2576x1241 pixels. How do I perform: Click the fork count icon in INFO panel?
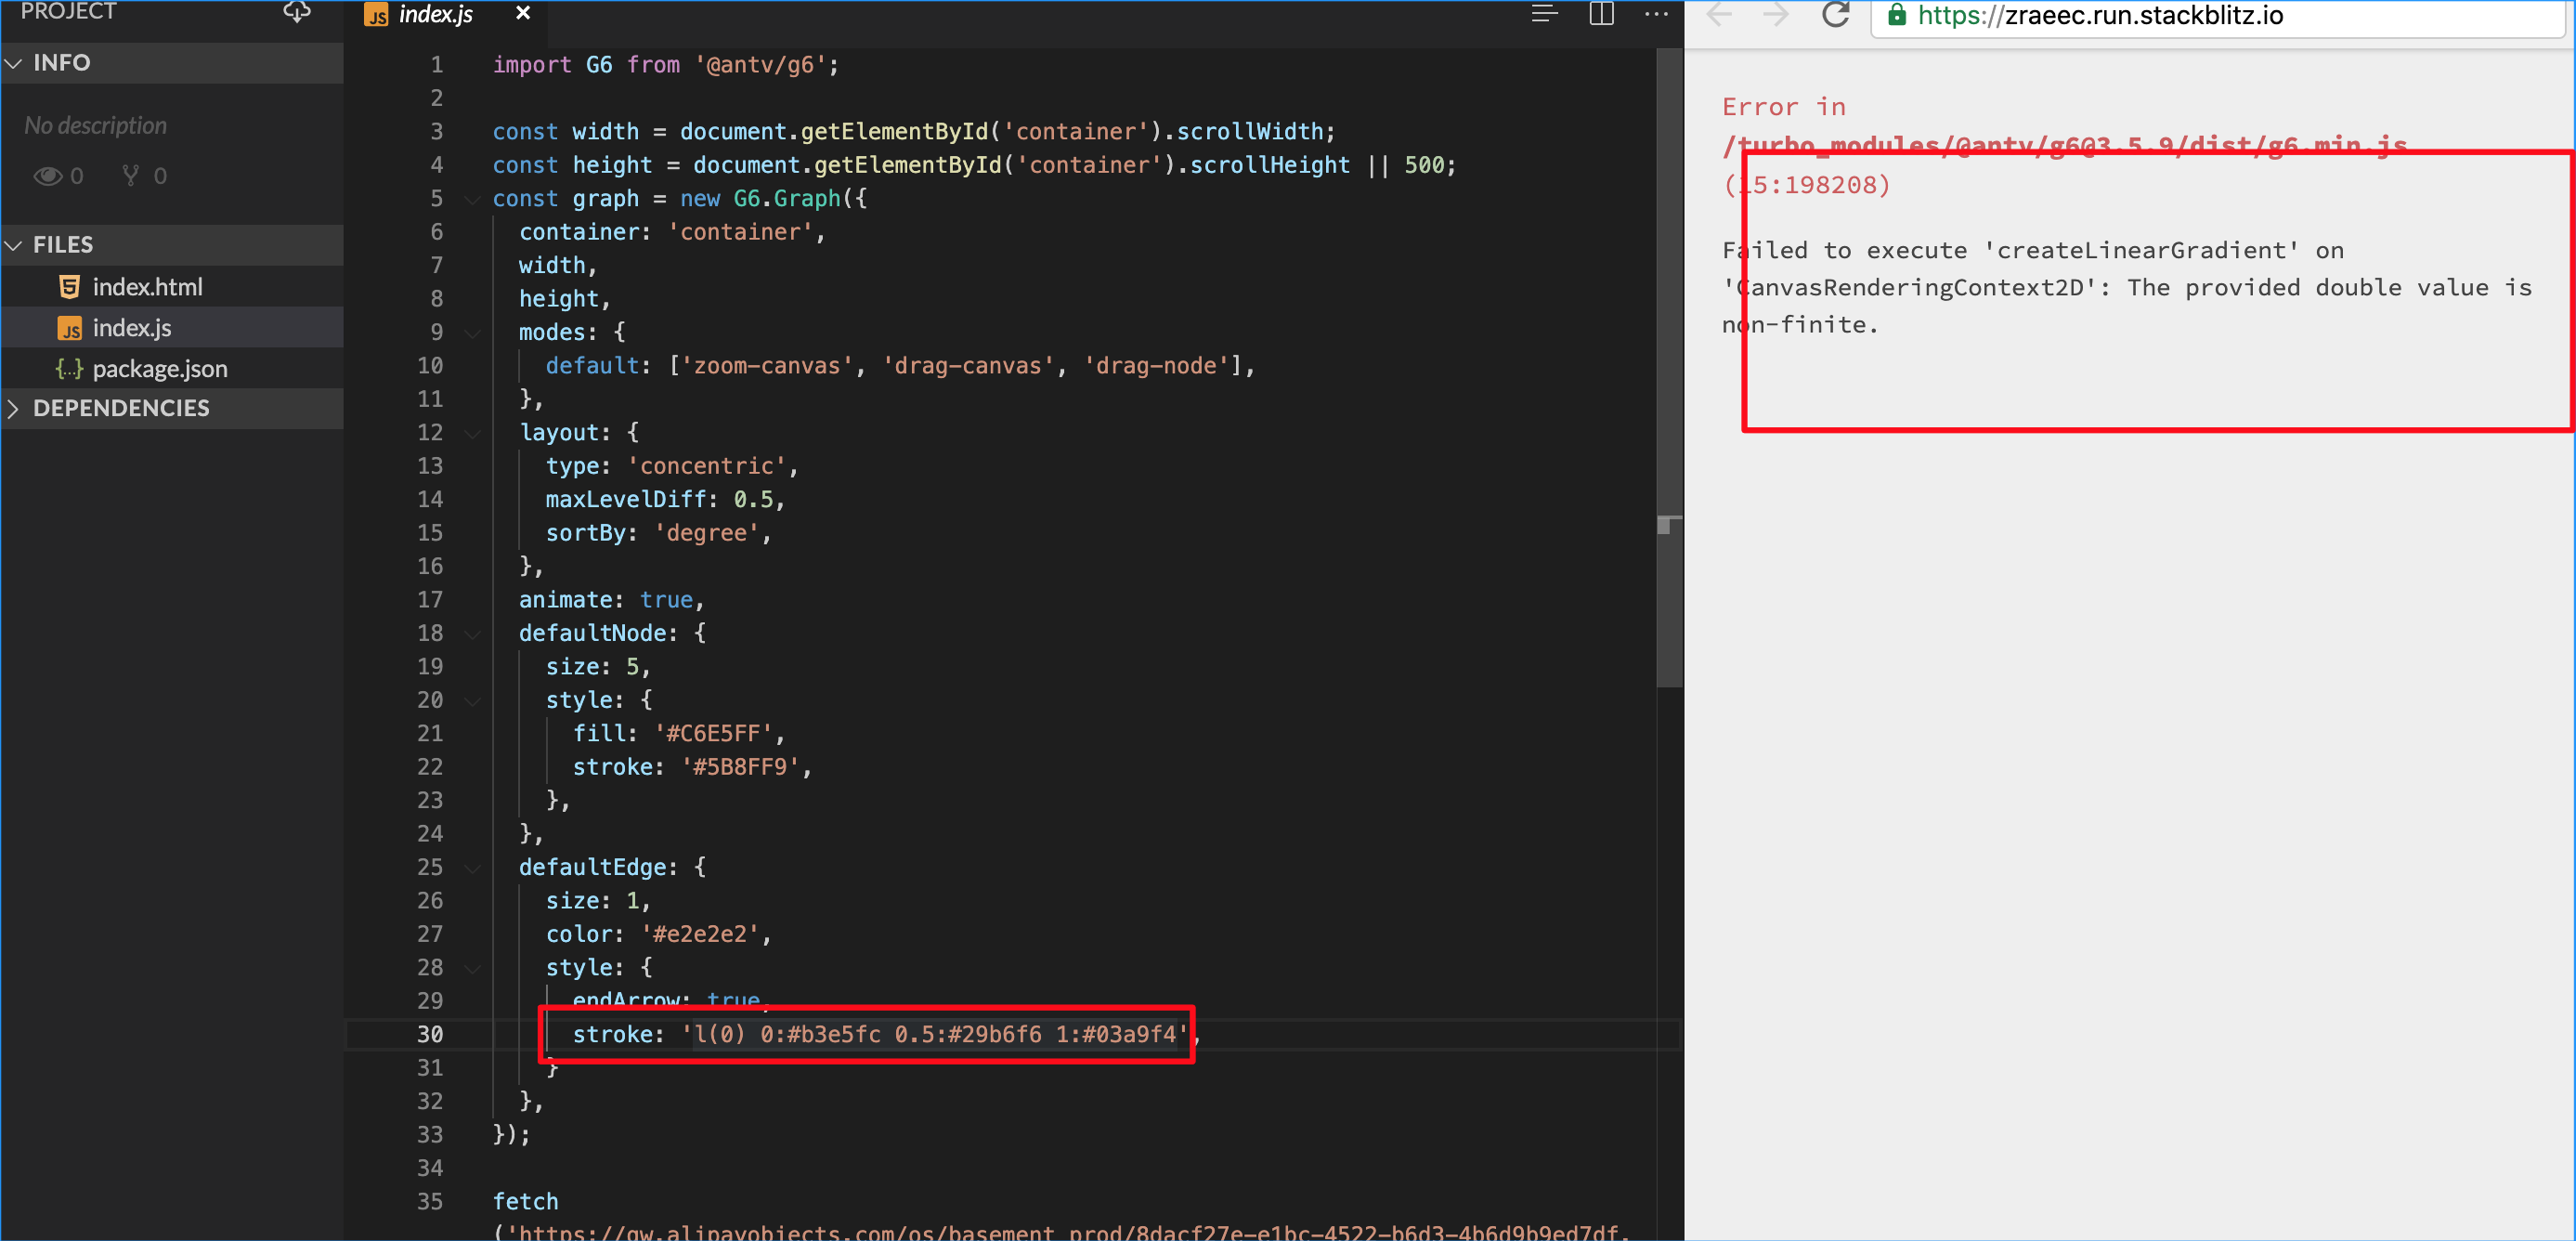tap(131, 176)
